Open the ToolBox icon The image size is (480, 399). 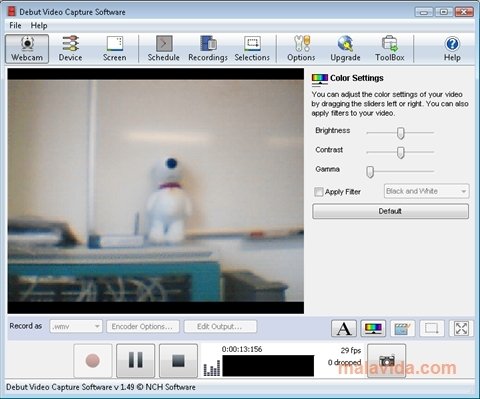click(390, 49)
